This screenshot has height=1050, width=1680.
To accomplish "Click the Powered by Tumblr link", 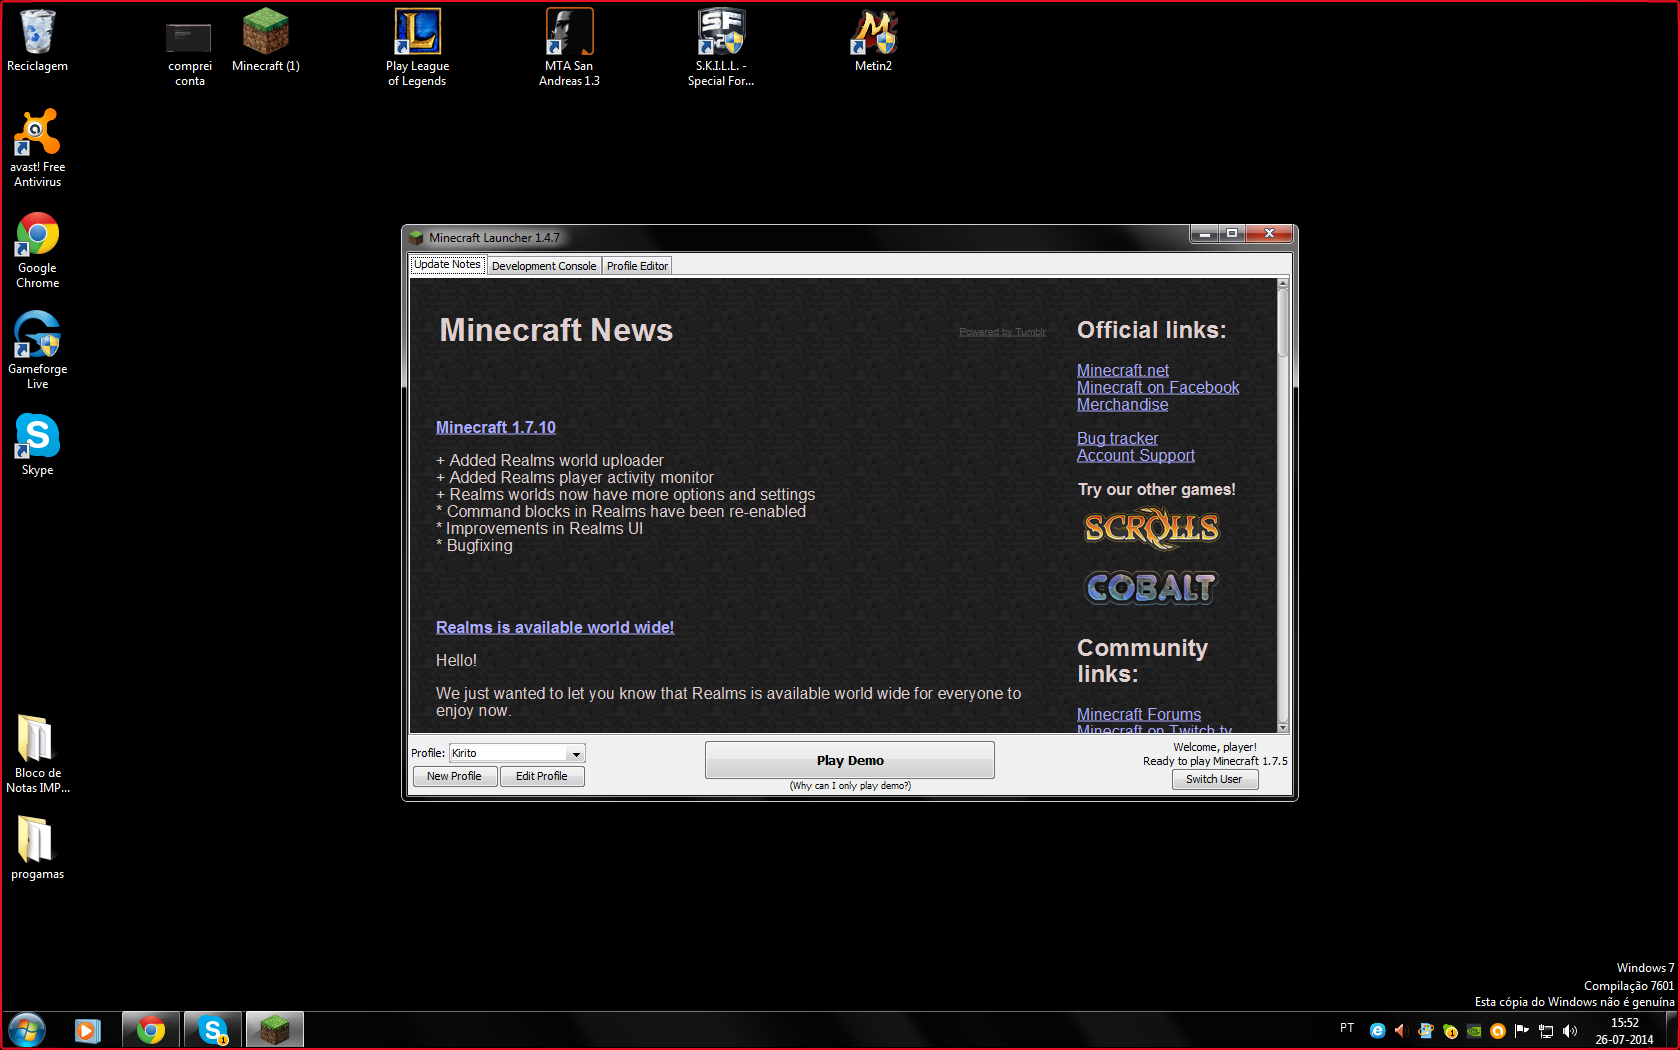I will (1002, 332).
